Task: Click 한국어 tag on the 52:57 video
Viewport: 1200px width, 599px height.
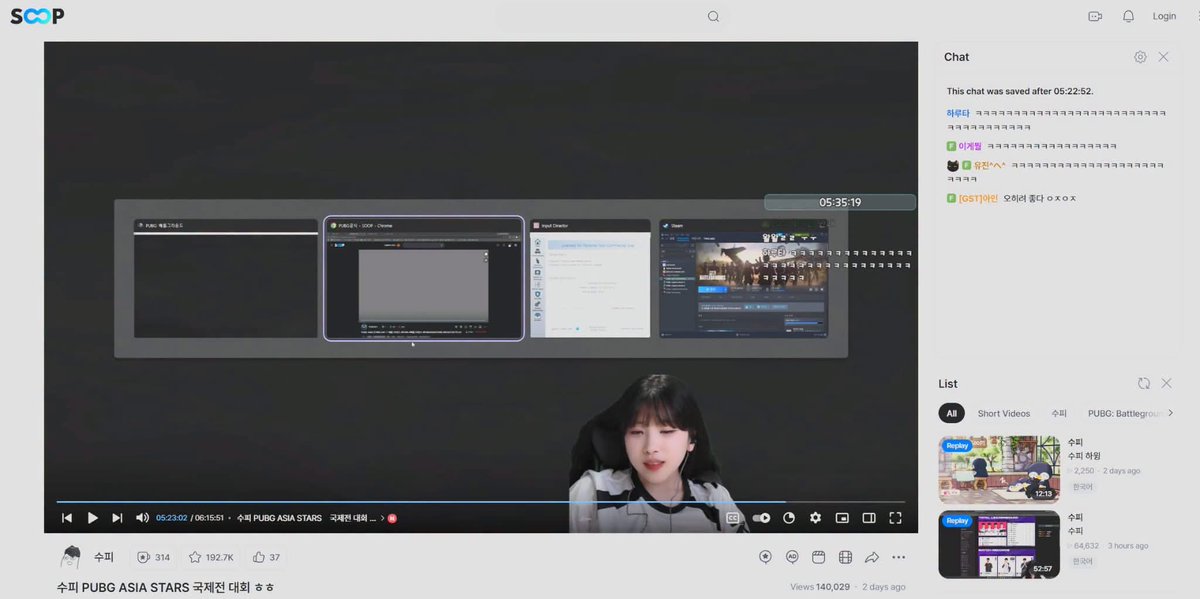Action: pyautogui.click(x=1083, y=562)
